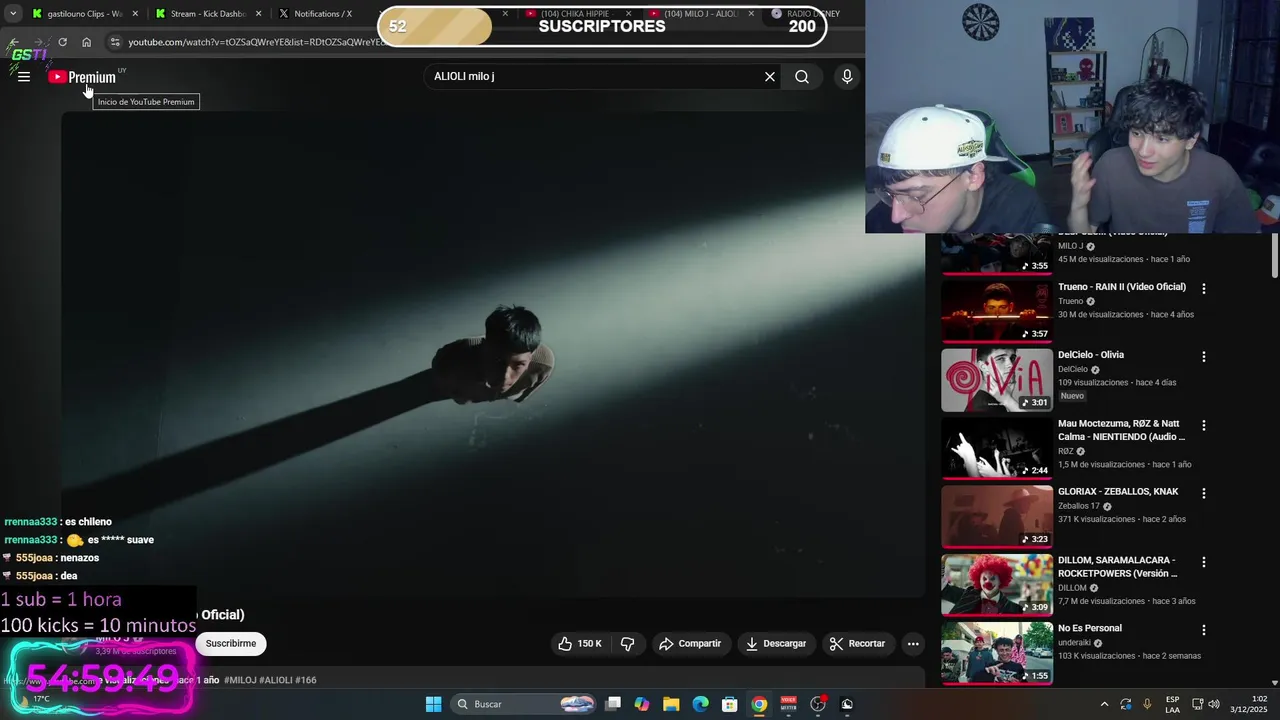Clip the video using Recortar
This screenshot has width=1280, height=720.
pyautogui.click(x=858, y=644)
